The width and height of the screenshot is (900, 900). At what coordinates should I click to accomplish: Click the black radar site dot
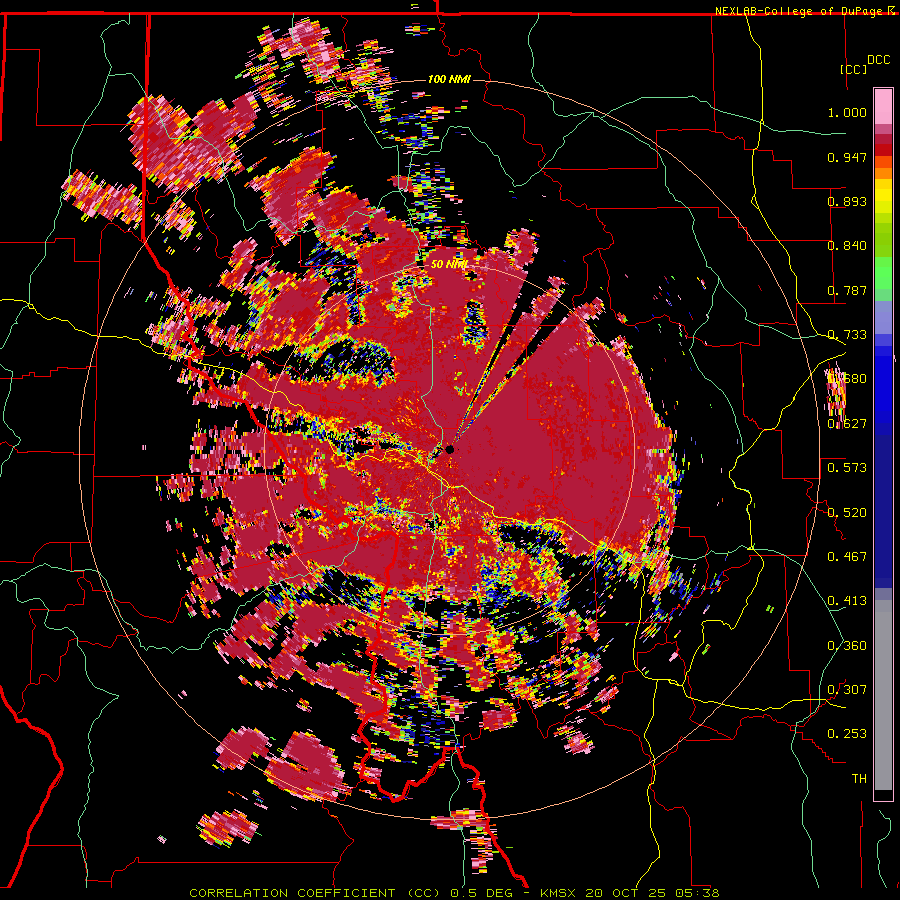coord(450,449)
